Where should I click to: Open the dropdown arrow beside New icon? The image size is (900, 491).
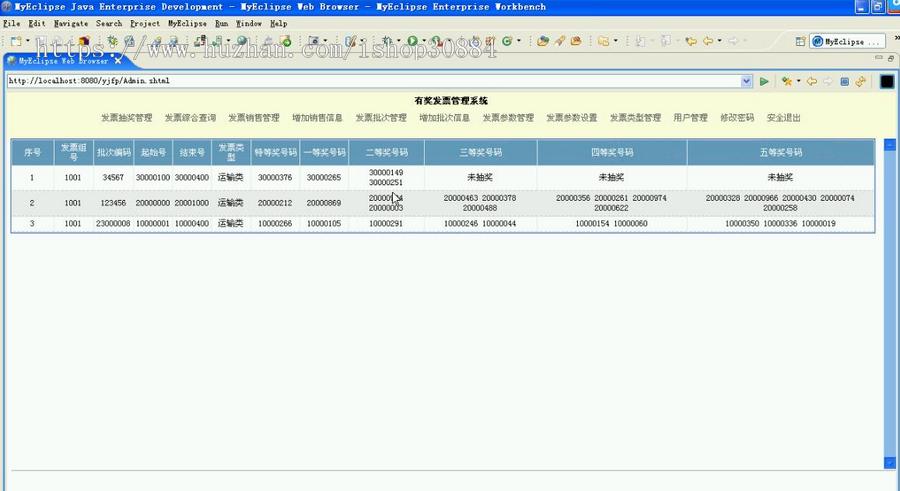(28, 41)
